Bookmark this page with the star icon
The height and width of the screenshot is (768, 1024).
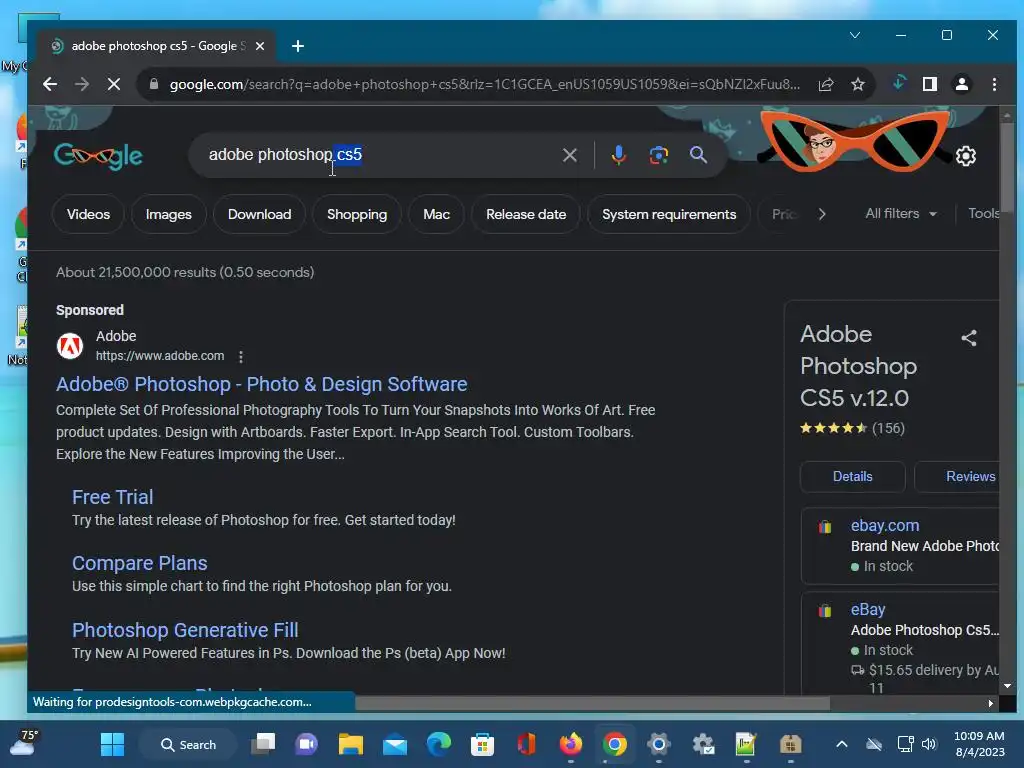pos(857,84)
